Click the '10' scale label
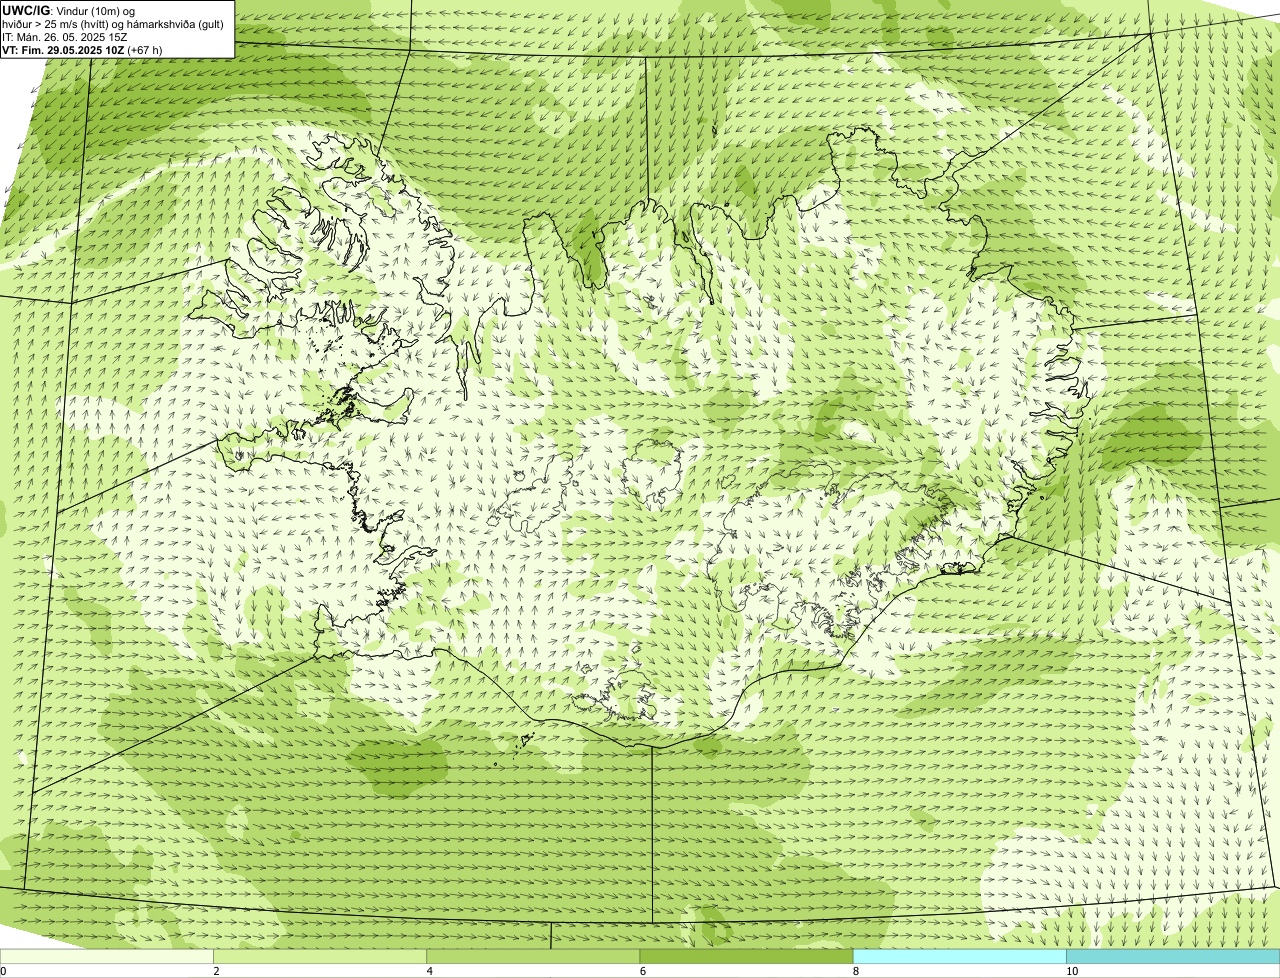This screenshot has height=978, width=1280. click(1071, 971)
